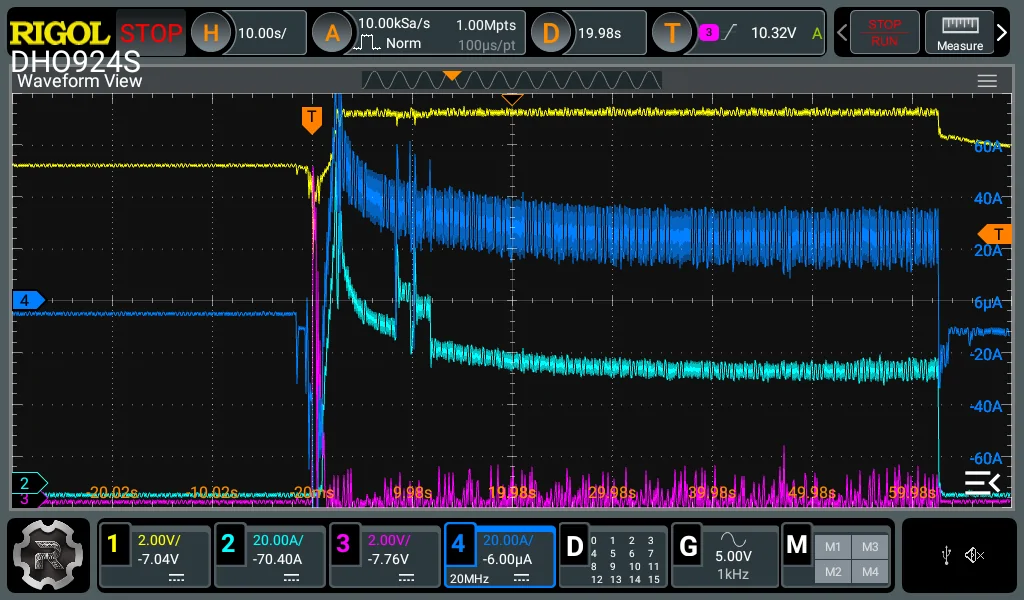Open the Rigol gear navigation icon
The image size is (1024, 600).
(x=48, y=555)
